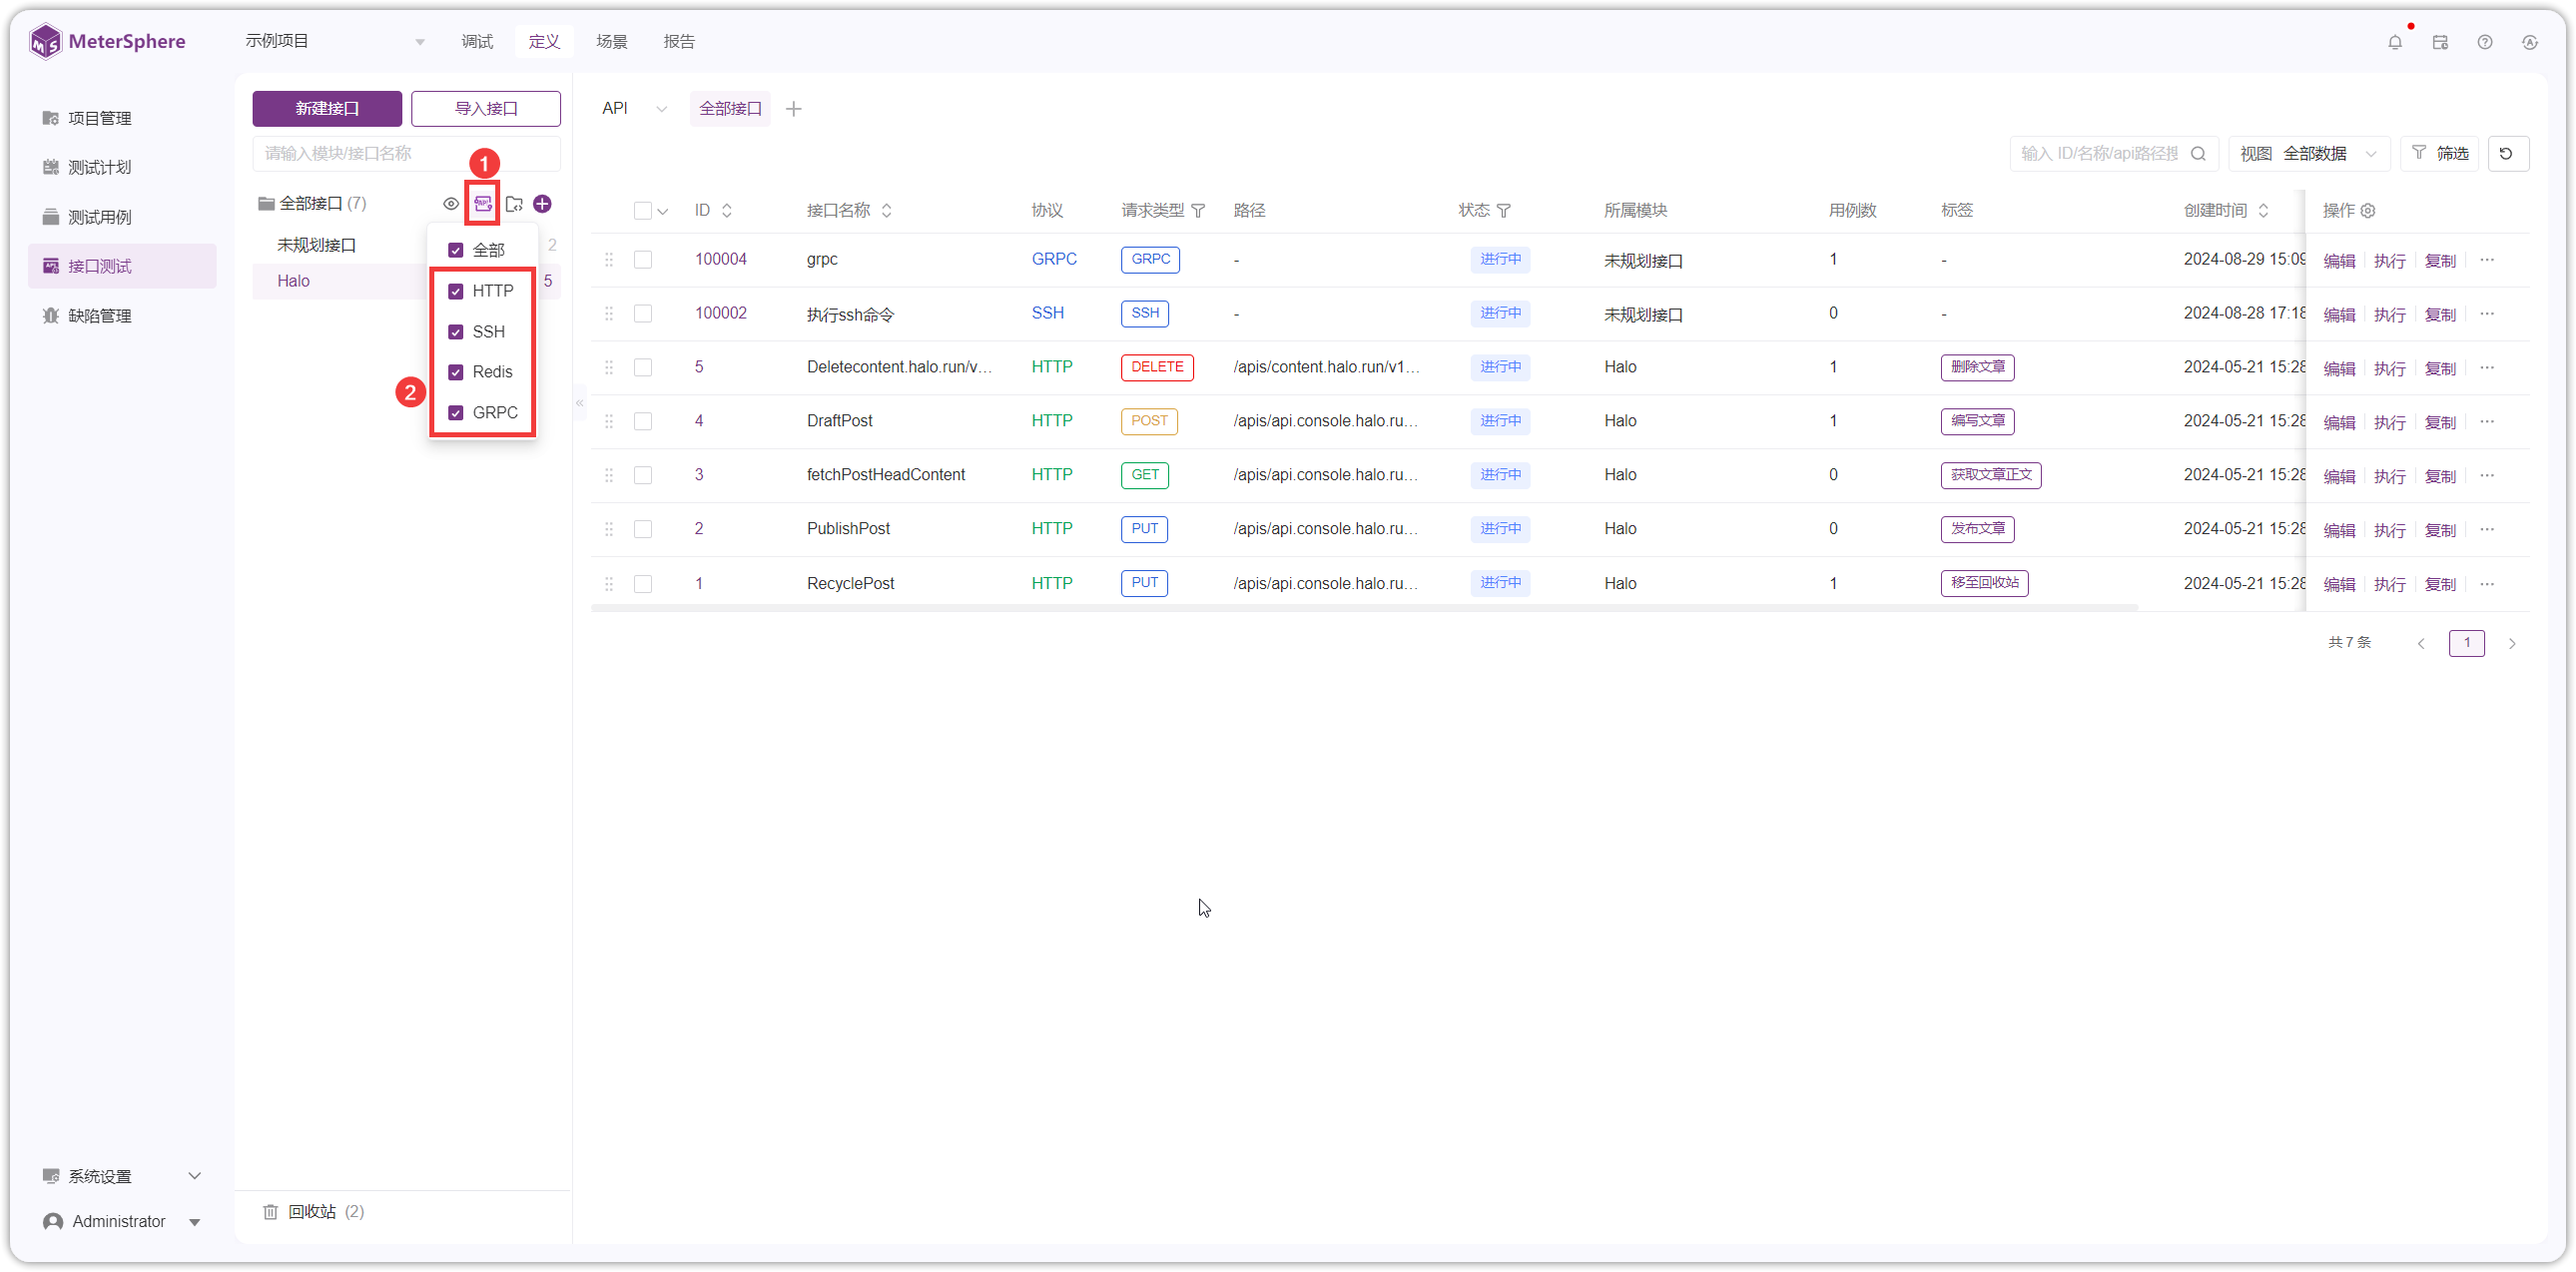Open the 状态 column filter icon

click(x=1504, y=211)
